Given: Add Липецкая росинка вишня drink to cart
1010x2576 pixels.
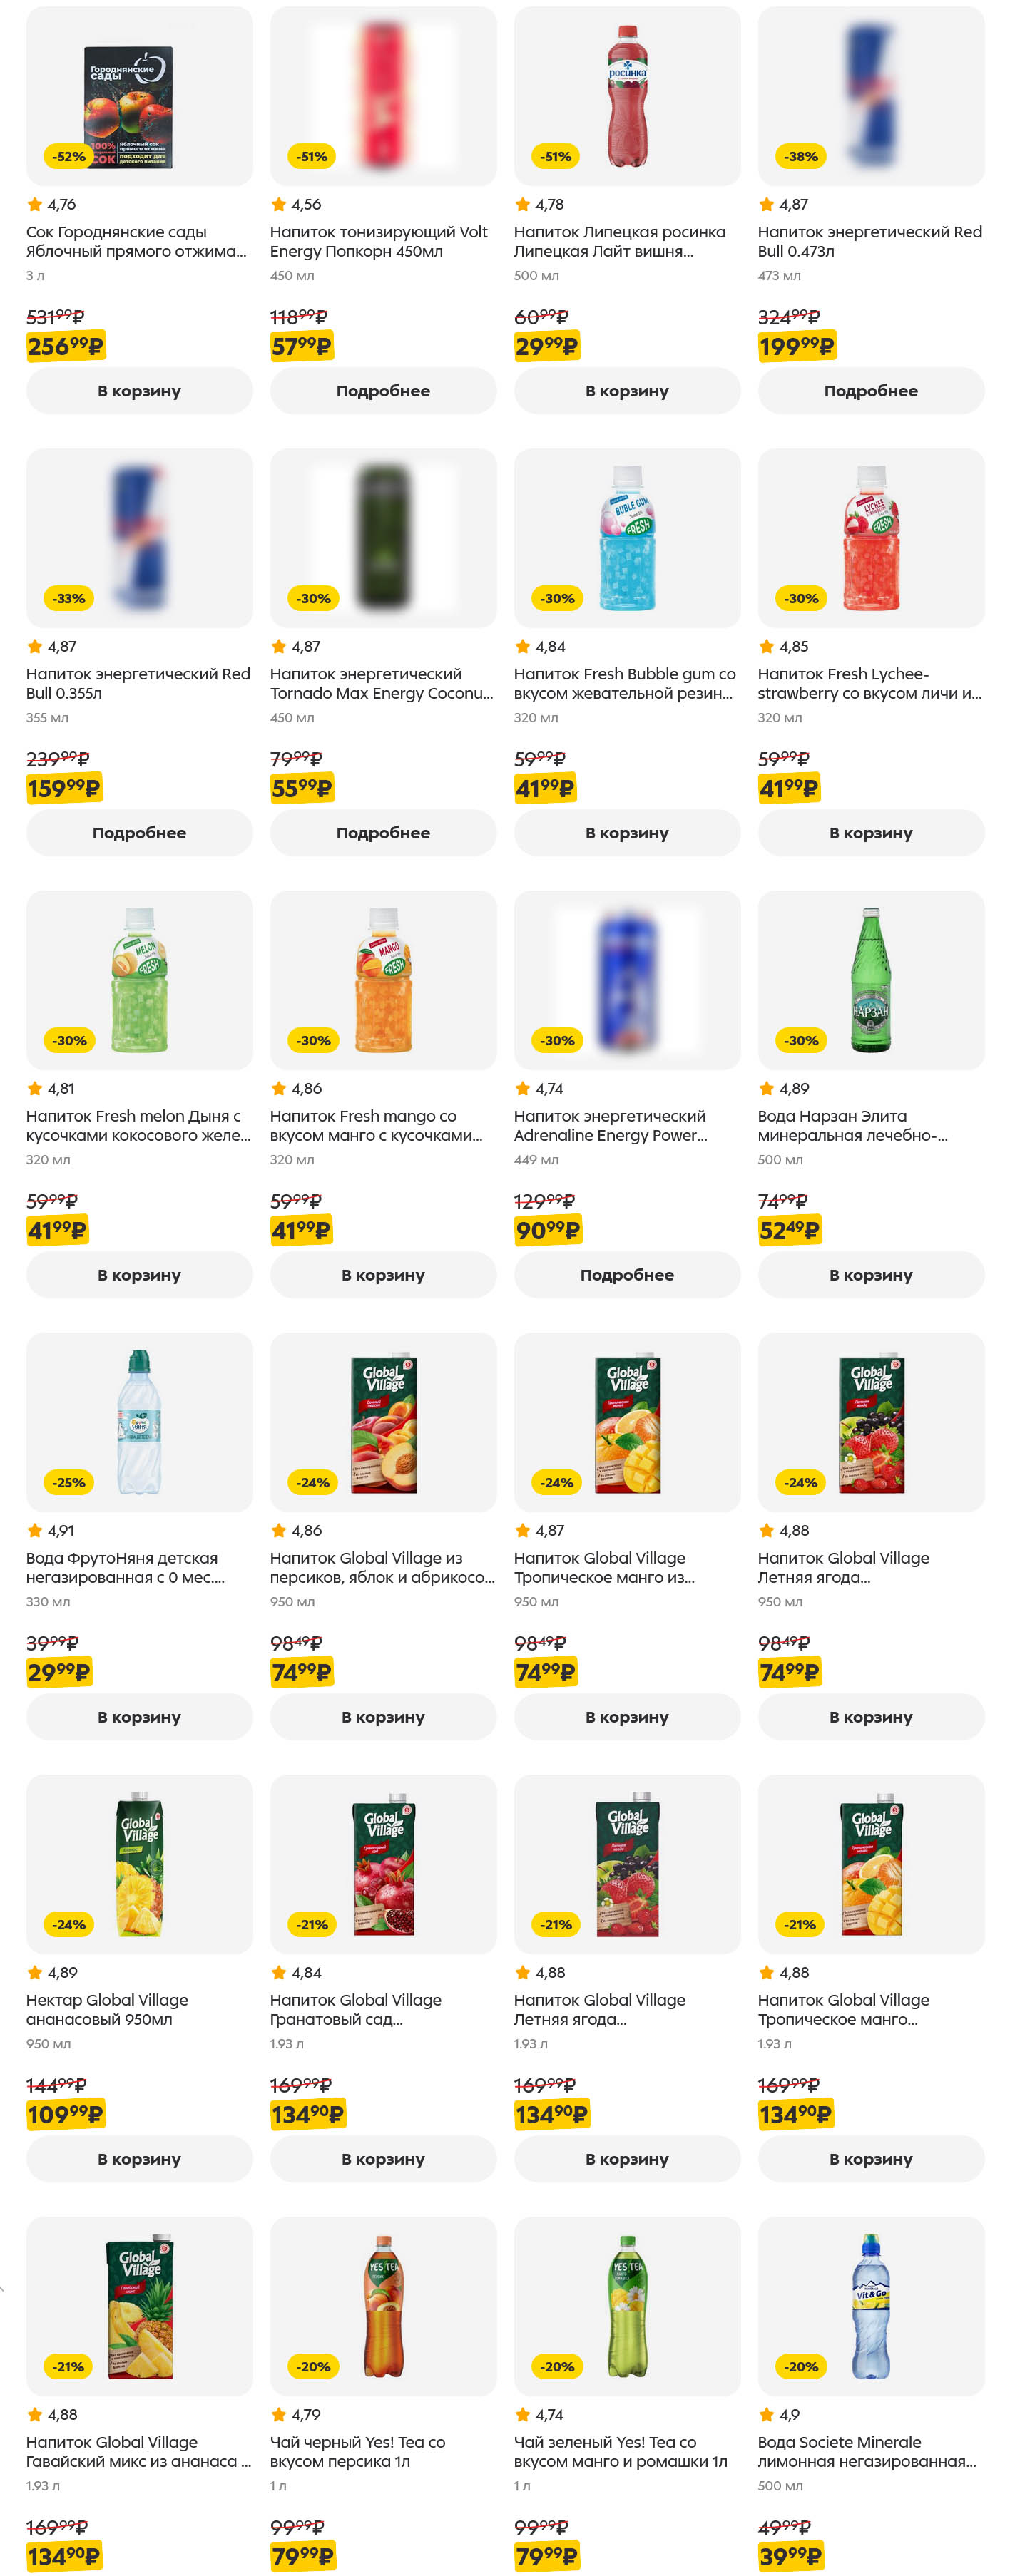Looking at the screenshot, I should click(x=627, y=391).
